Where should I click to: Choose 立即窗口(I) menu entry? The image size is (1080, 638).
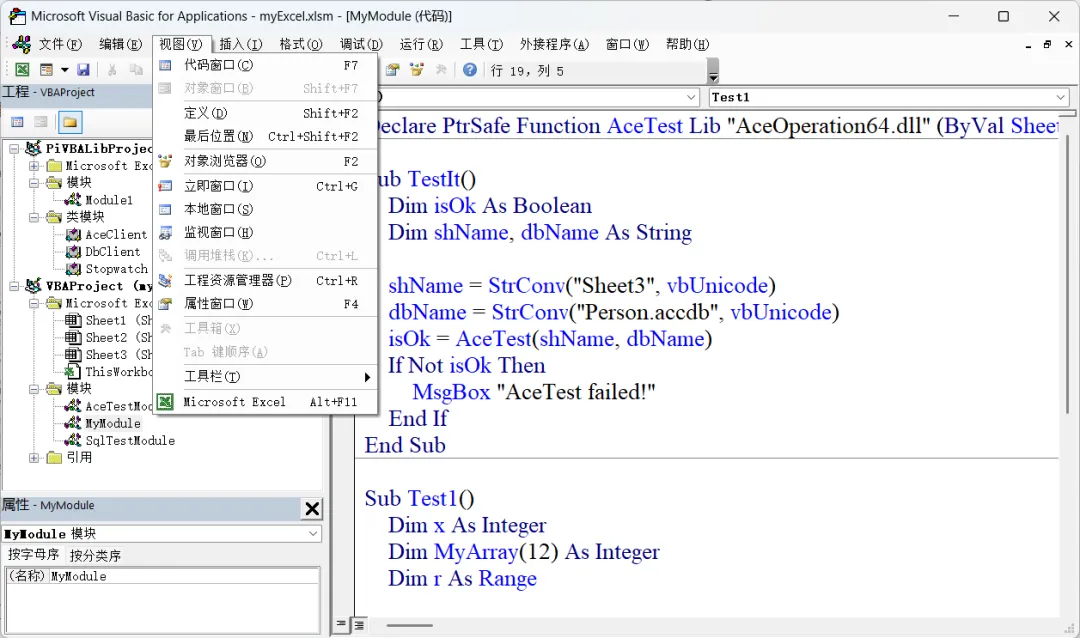[266, 186]
